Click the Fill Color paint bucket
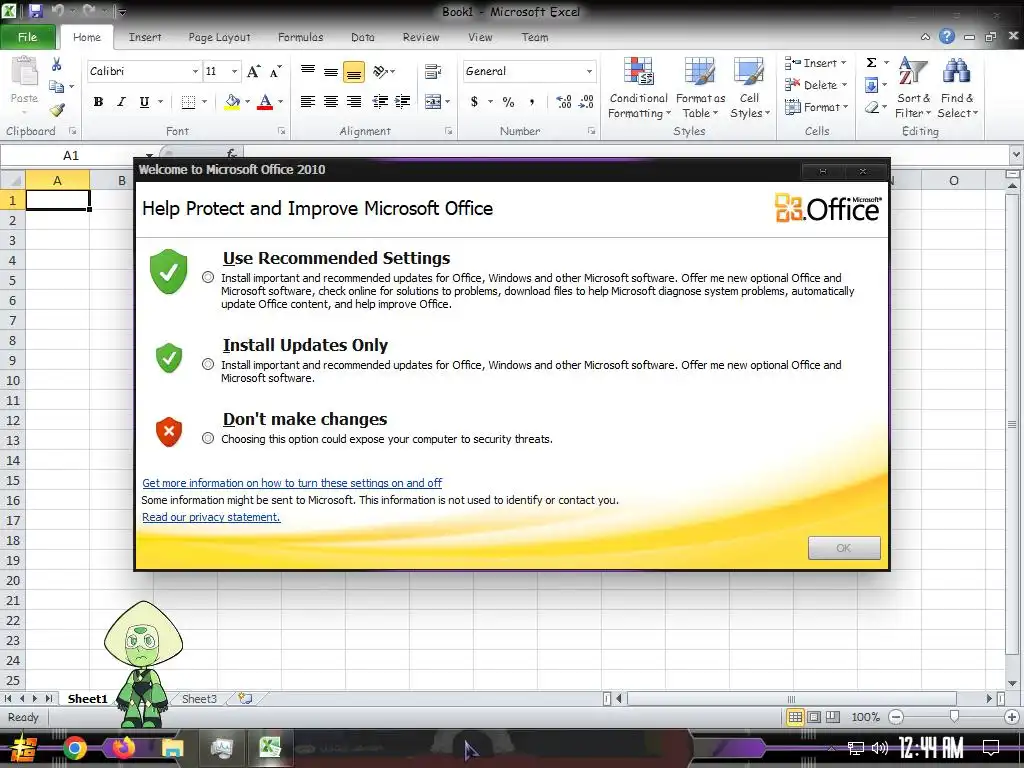 click(232, 102)
